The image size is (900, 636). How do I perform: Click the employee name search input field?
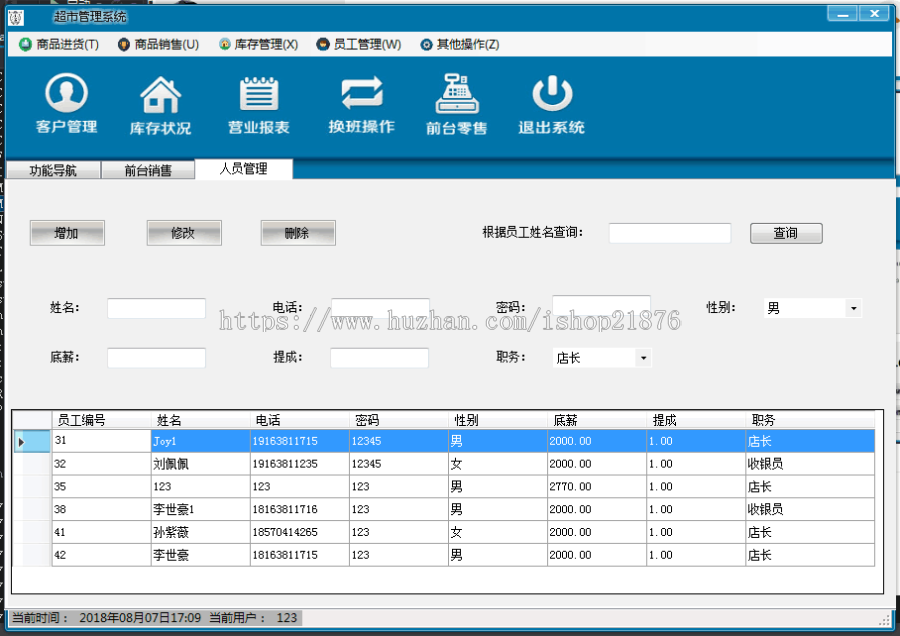670,233
